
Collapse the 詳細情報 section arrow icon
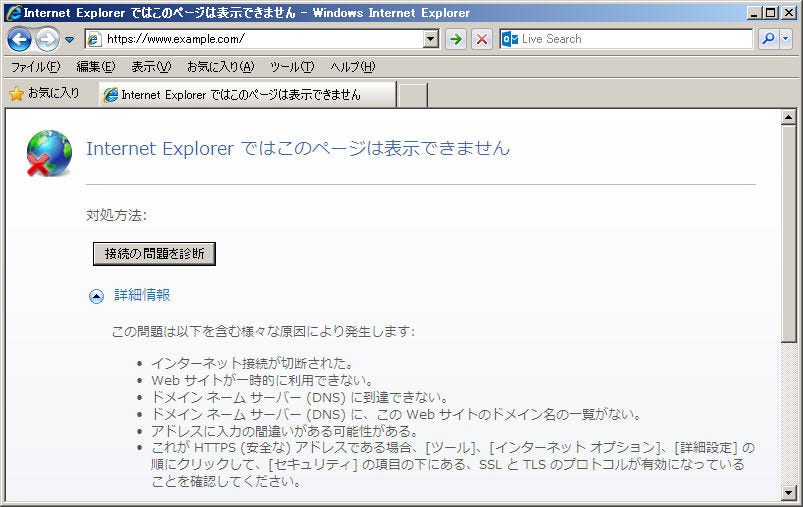[96, 296]
